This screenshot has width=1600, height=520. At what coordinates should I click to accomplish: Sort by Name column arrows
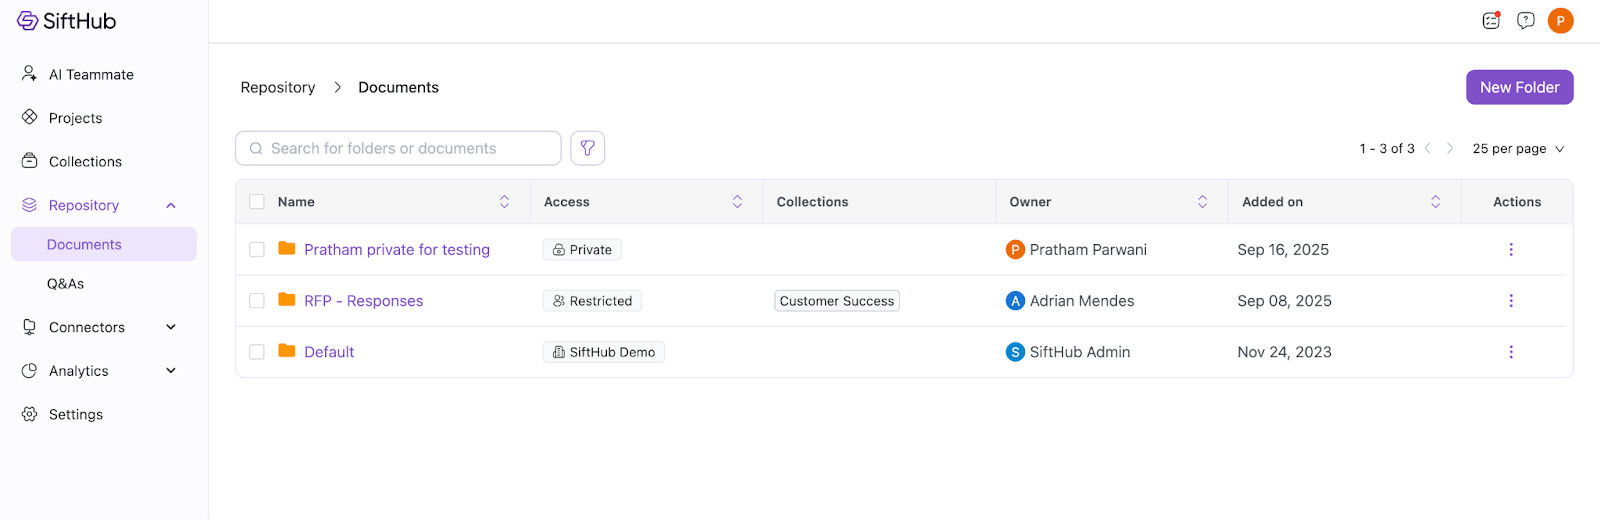click(504, 202)
